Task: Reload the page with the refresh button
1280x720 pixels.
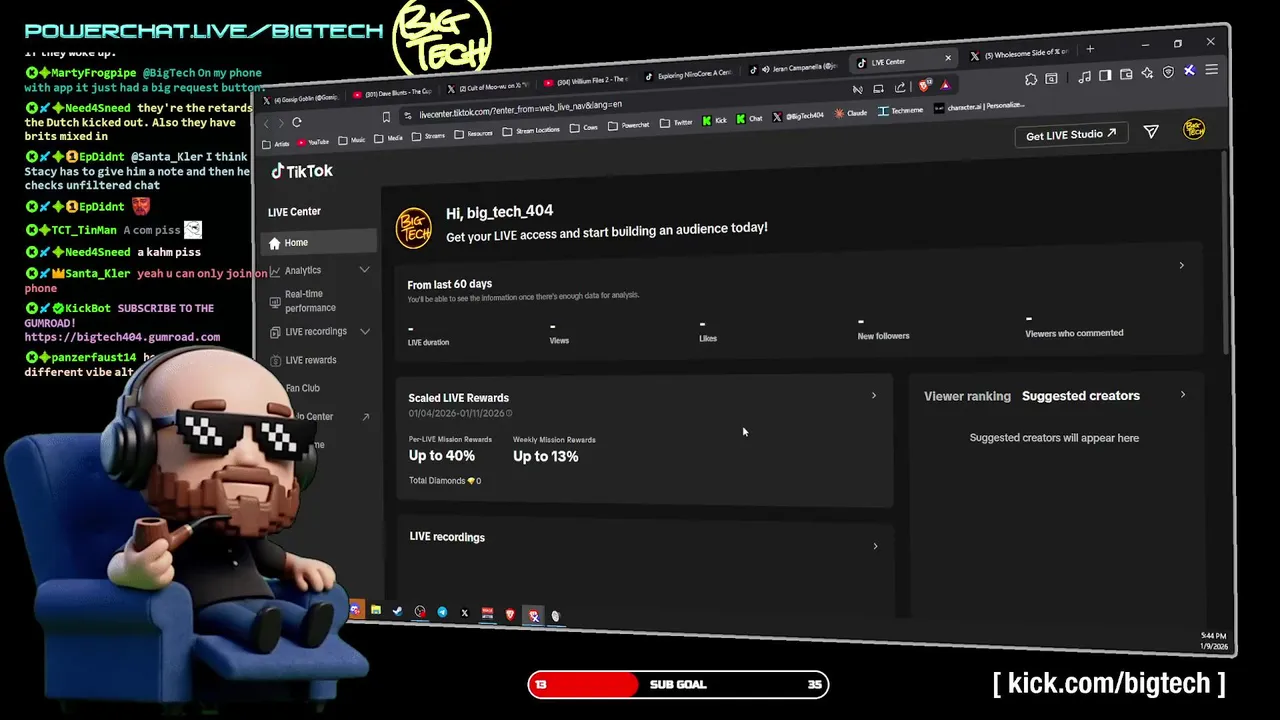Action: [x=297, y=122]
